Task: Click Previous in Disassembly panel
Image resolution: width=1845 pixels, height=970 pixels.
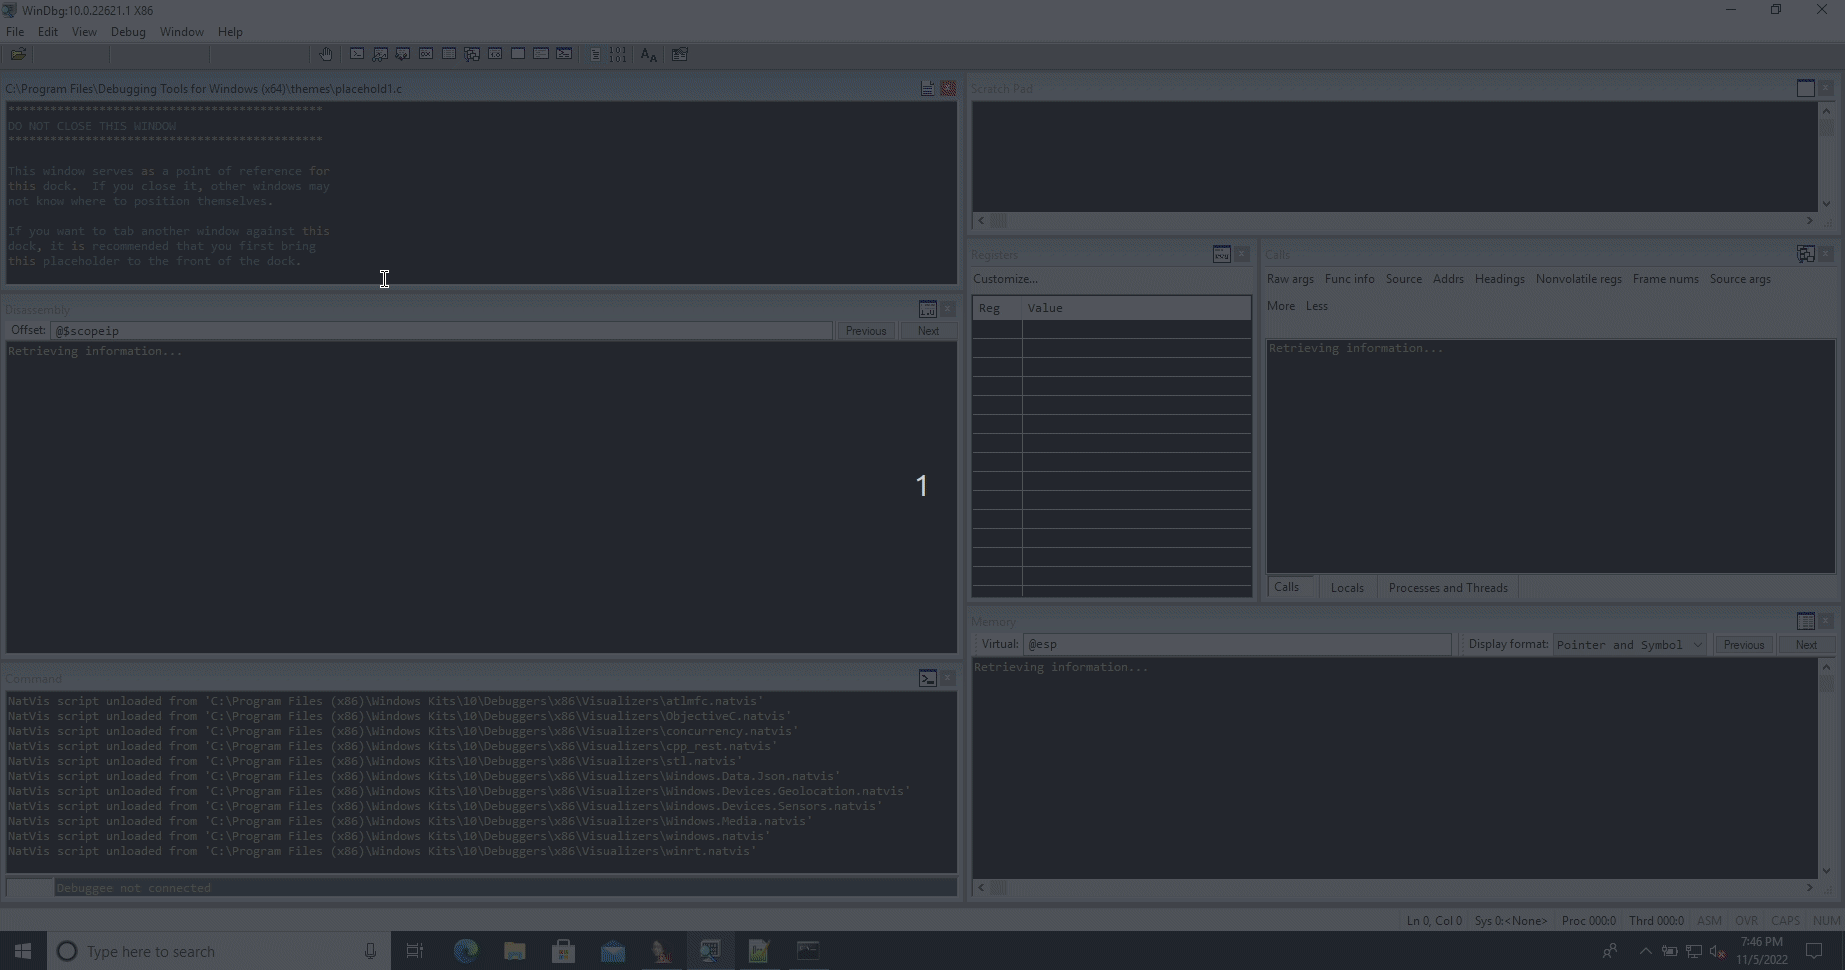Action: point(866,331)
